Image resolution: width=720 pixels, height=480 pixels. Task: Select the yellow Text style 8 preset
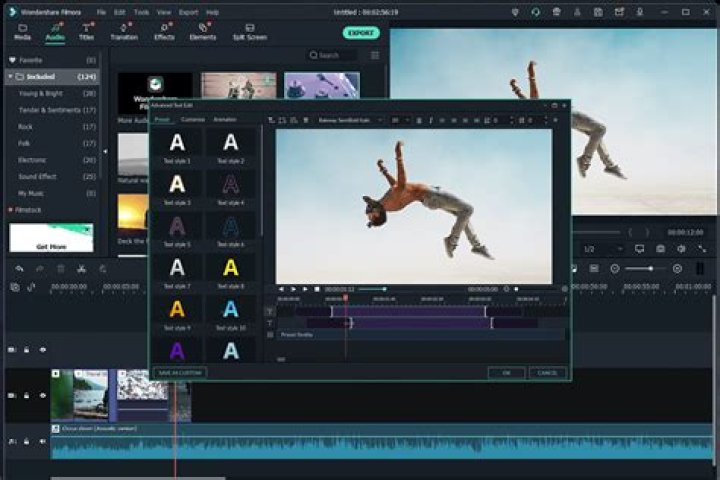coord(231,272)
